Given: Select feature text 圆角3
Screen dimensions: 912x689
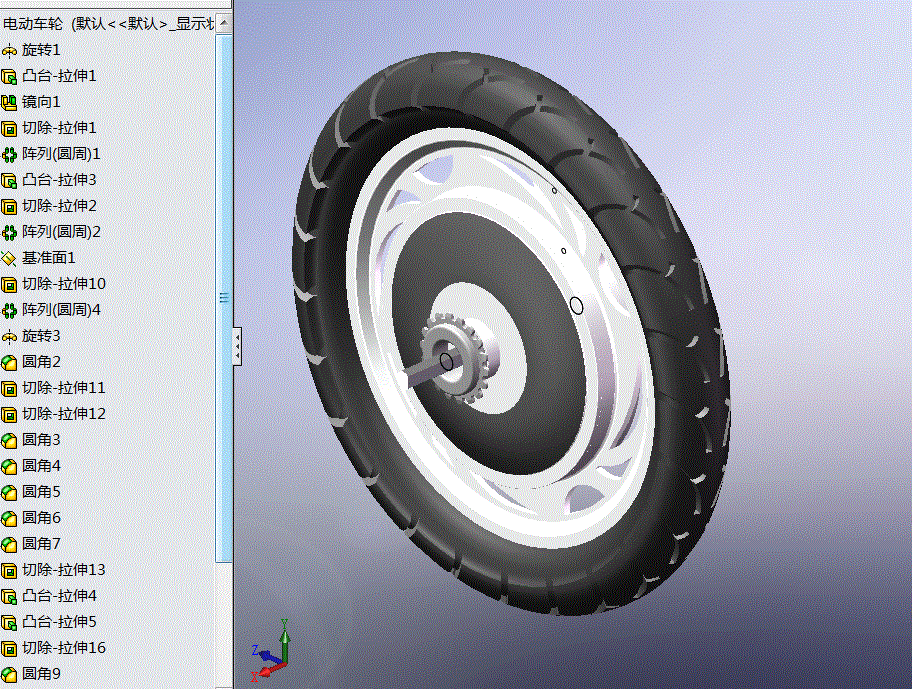Looking at the screenshot, I should click(x=41, y=440).
